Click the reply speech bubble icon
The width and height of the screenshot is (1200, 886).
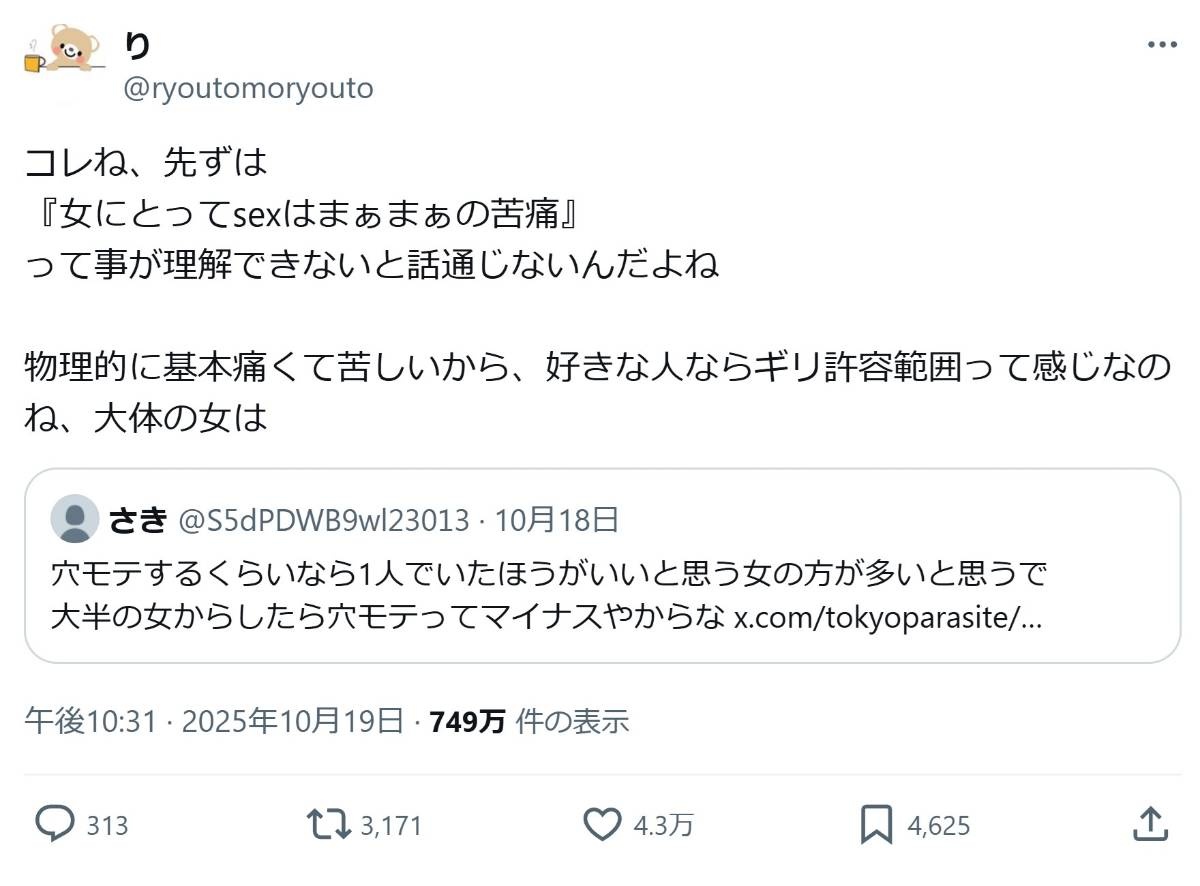point(56,824)
